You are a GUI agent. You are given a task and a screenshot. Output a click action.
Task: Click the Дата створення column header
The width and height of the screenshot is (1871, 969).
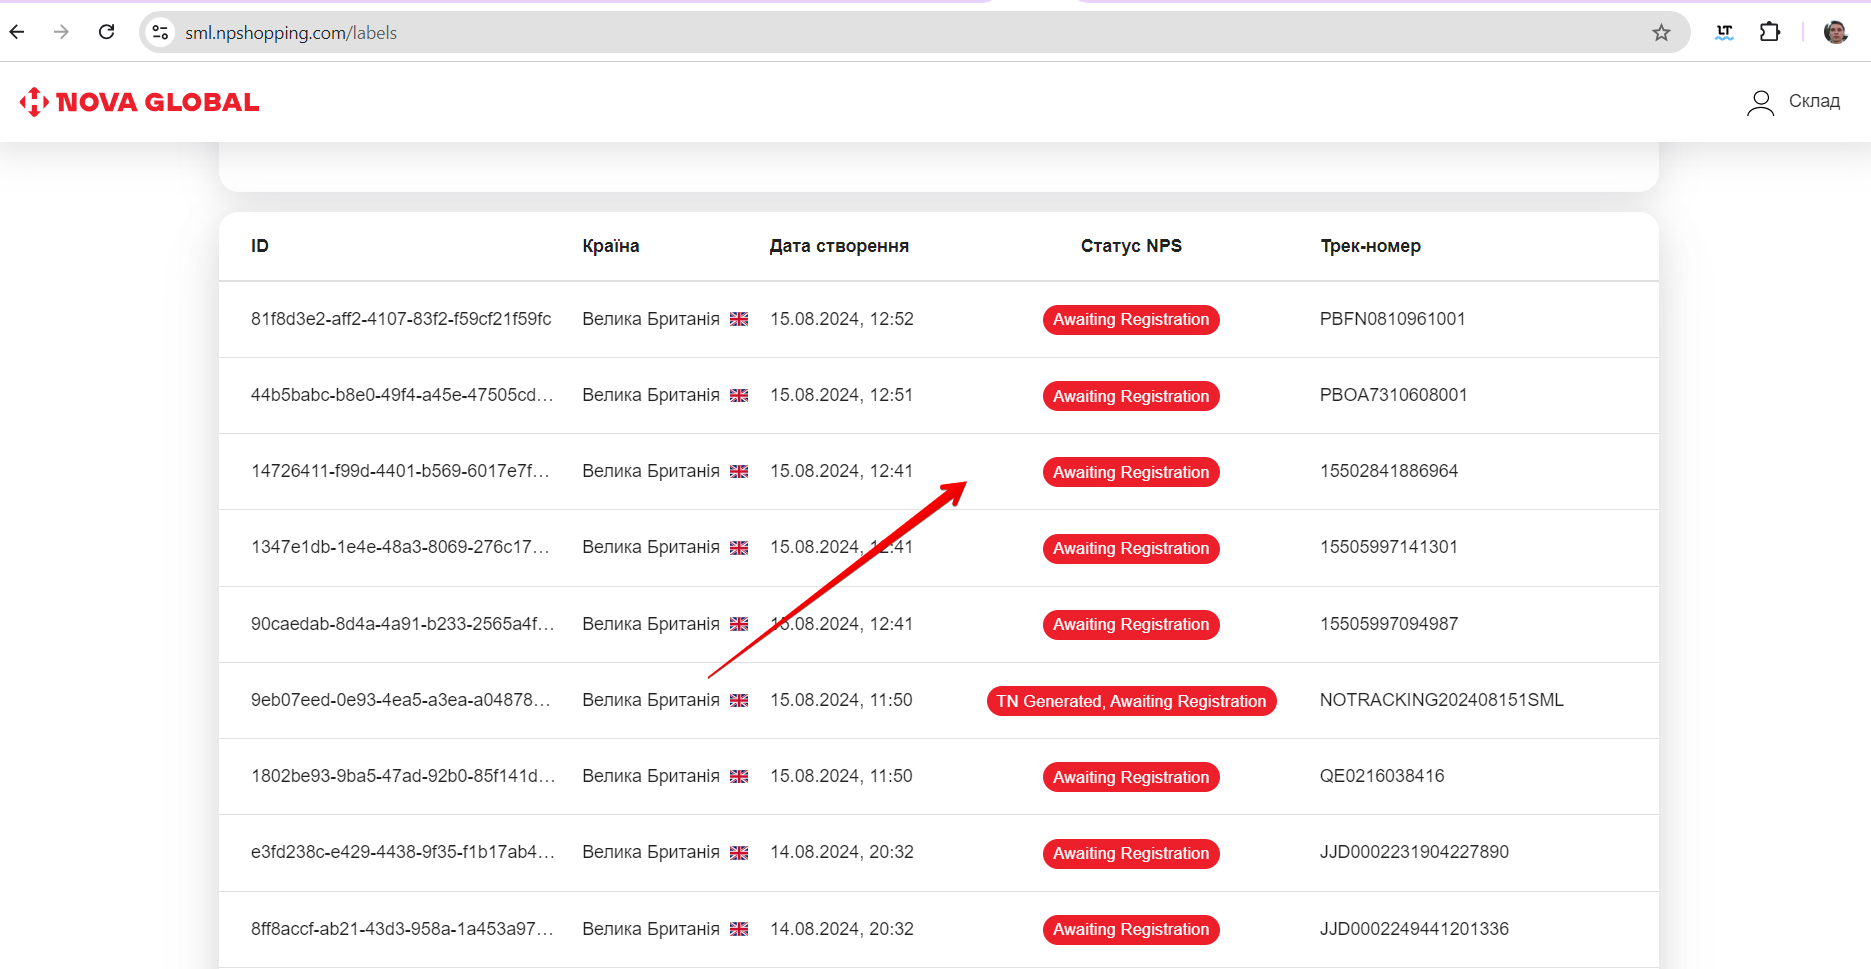(x=839, y=246)
